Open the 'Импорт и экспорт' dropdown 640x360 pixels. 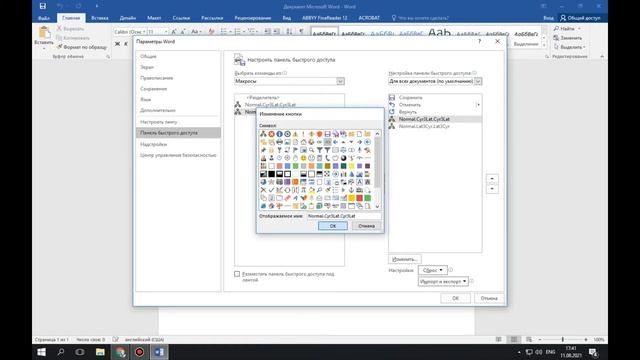pyautogui.click(x=443, y=281)
